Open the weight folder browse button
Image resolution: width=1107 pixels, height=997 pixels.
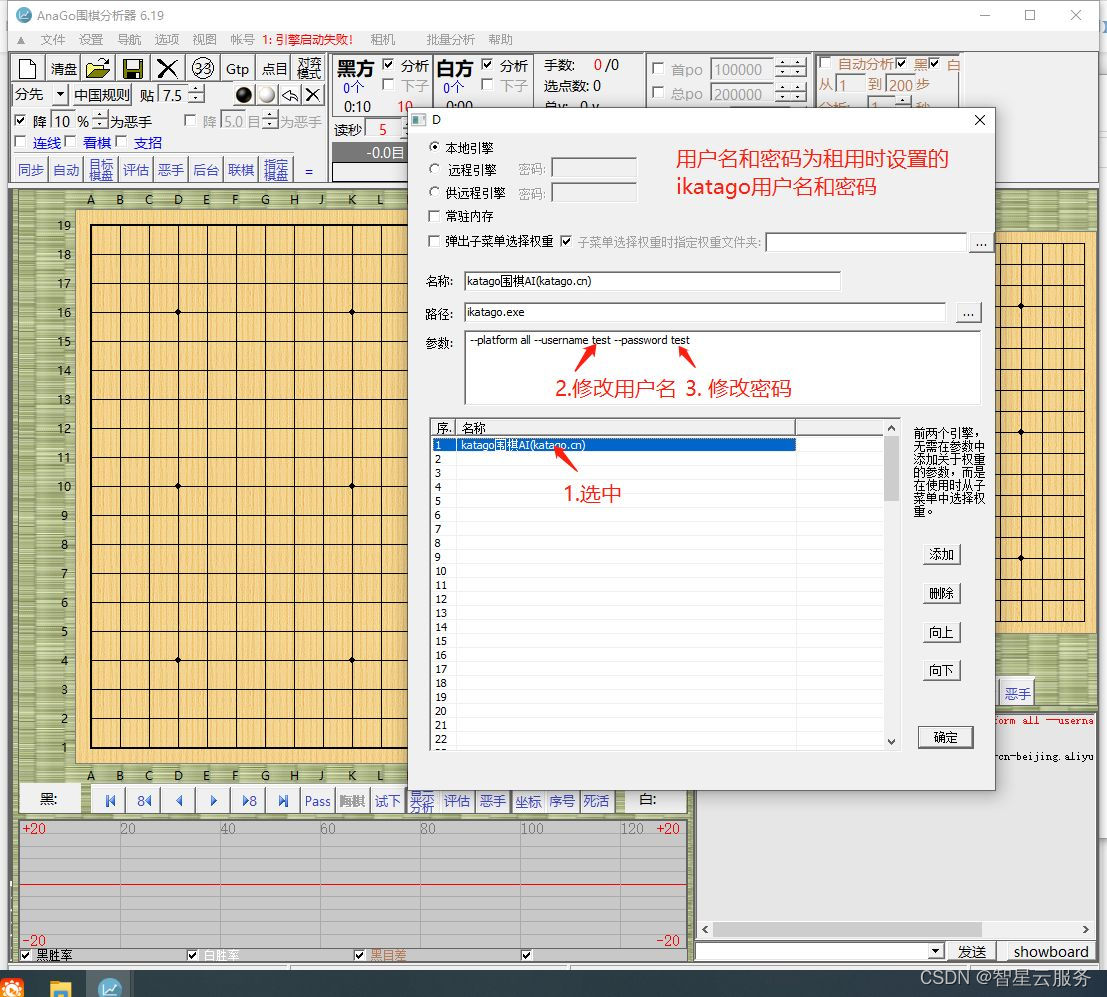[x=981, y=243]
